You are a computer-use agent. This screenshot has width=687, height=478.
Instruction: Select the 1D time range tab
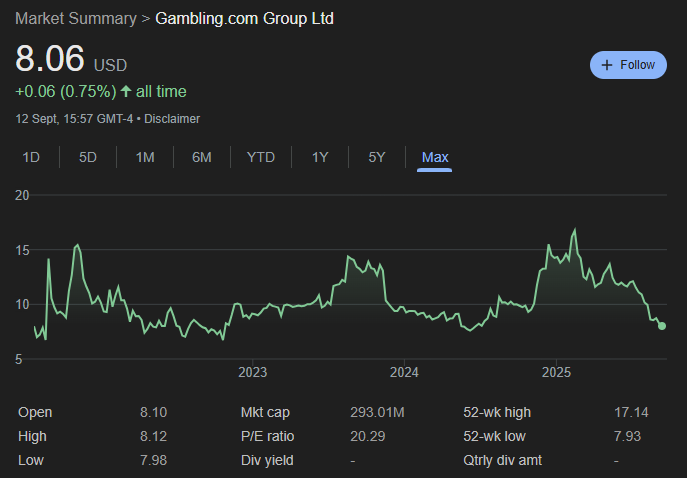(31, 157)
